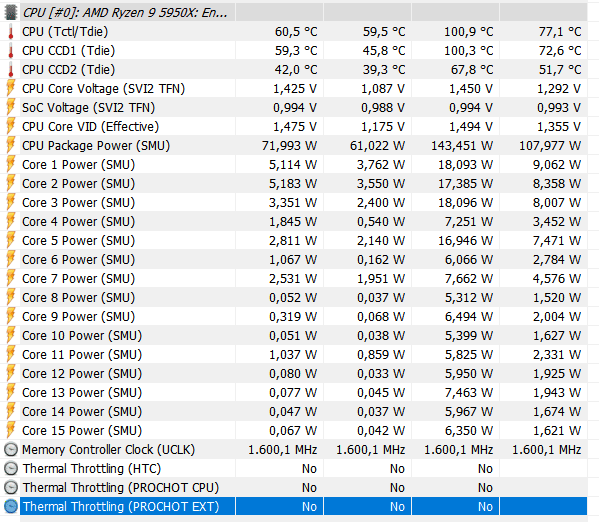Select the CPU Package Power (SMU) label
Screen dimensions: 599x522
click(96, 145)
